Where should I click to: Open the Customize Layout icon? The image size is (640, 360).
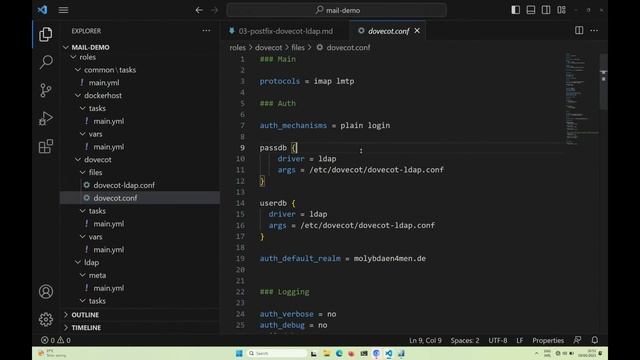tap(561, 10)
